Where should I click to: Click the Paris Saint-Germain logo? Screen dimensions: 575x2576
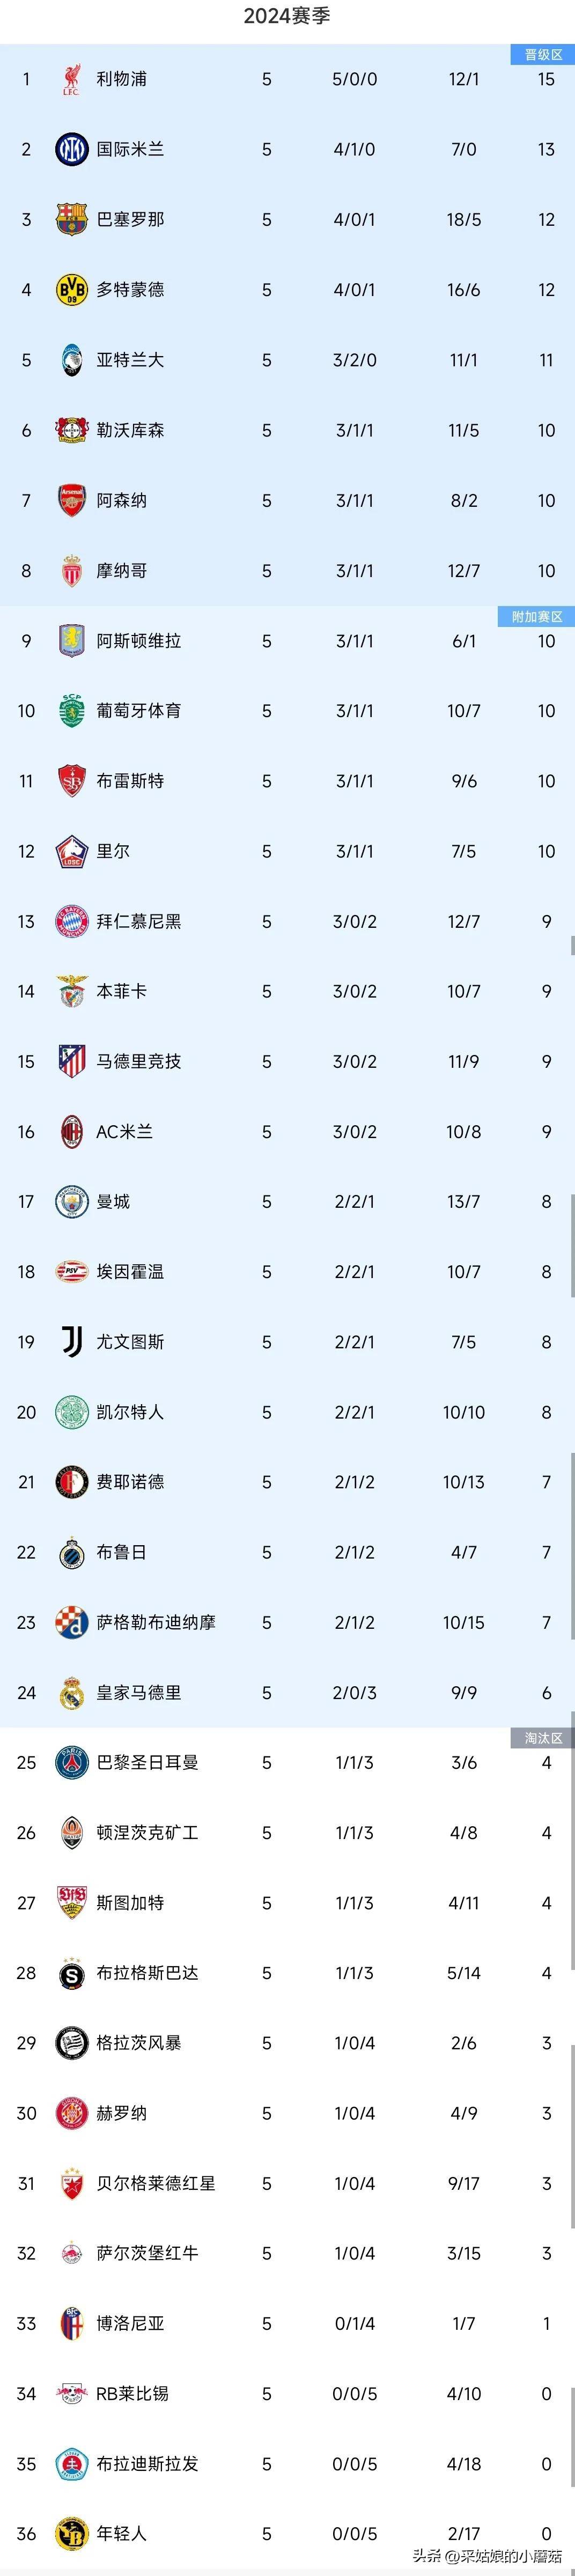pos(71,1763)
